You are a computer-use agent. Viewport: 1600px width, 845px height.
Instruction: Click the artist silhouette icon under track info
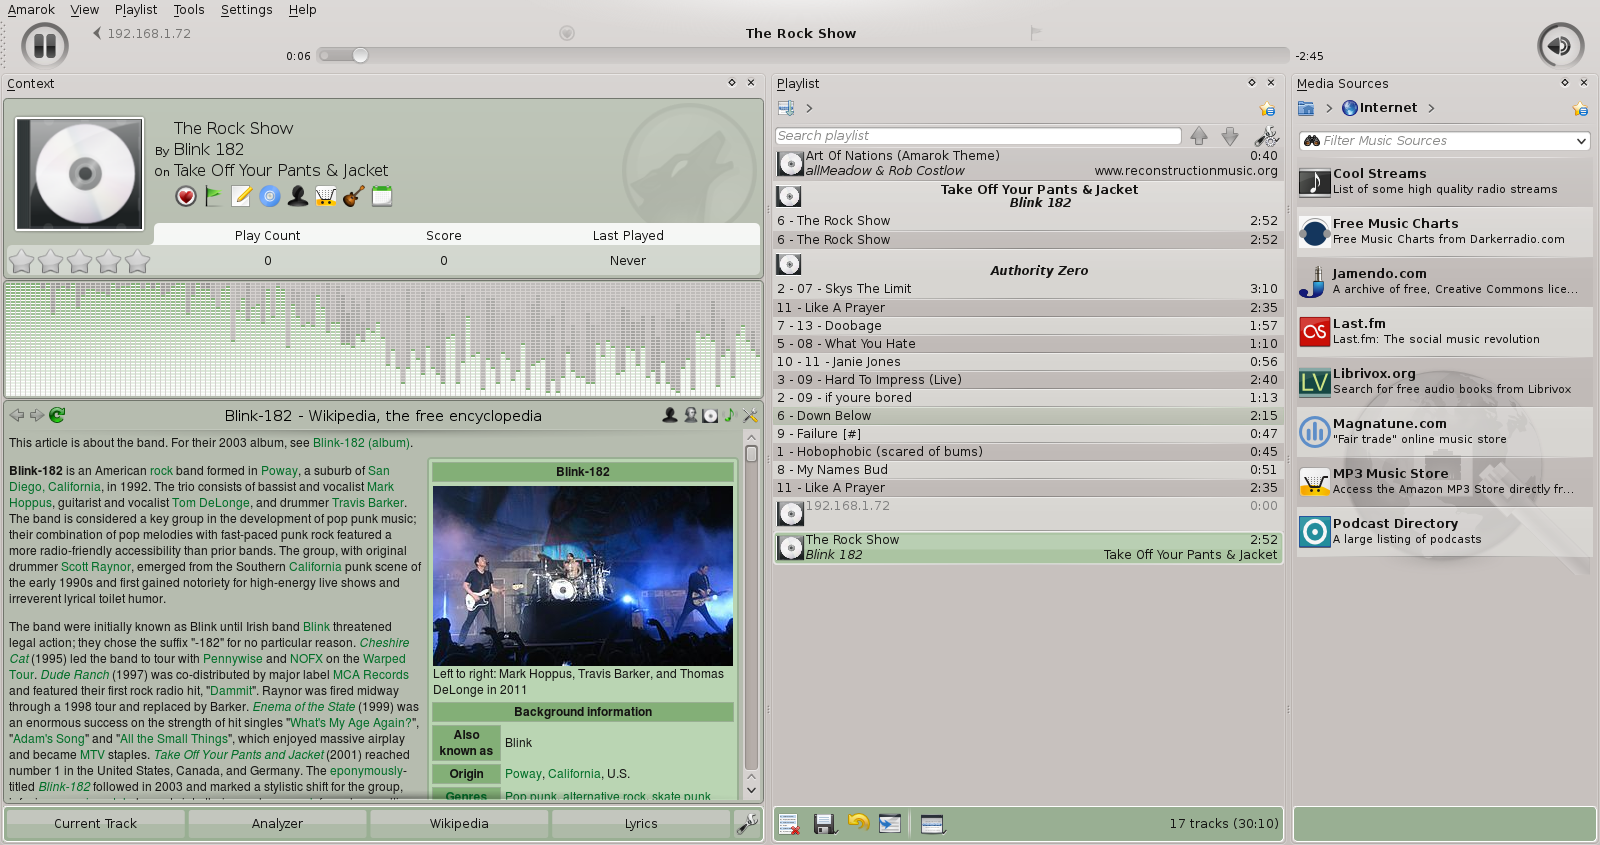pos(298,196)
